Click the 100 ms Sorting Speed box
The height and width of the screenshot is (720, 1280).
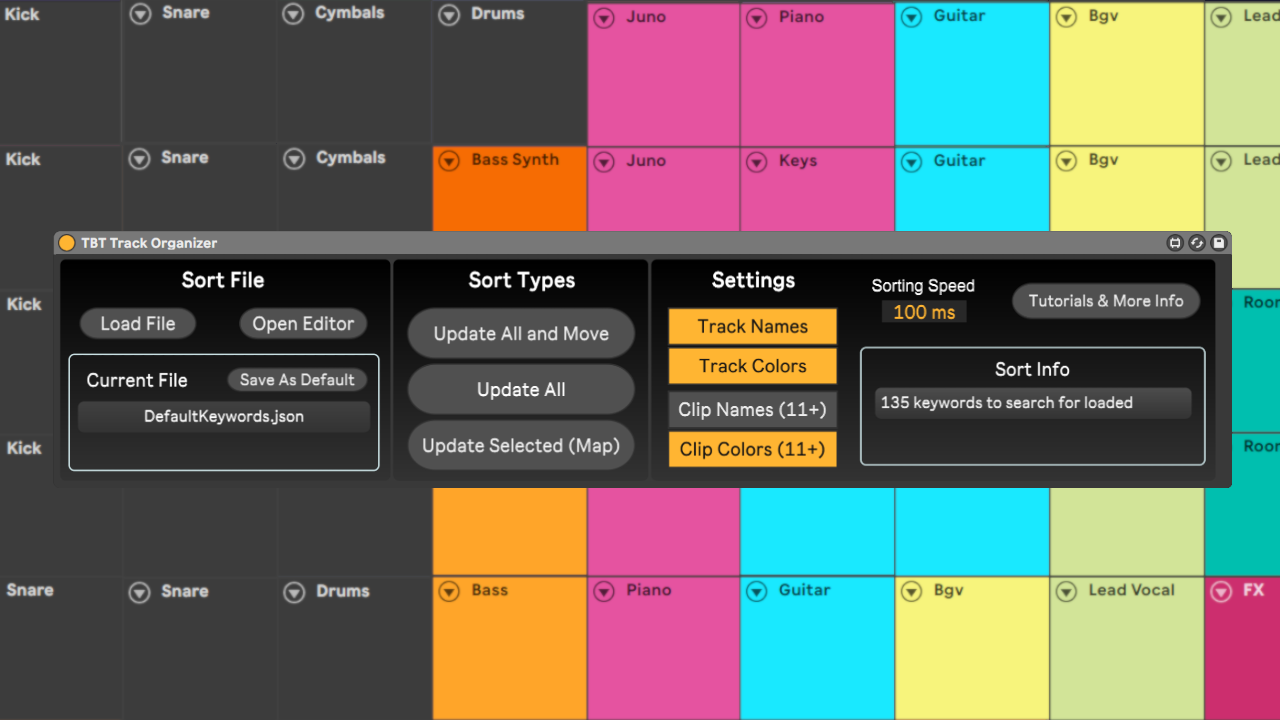click(924, 312)
